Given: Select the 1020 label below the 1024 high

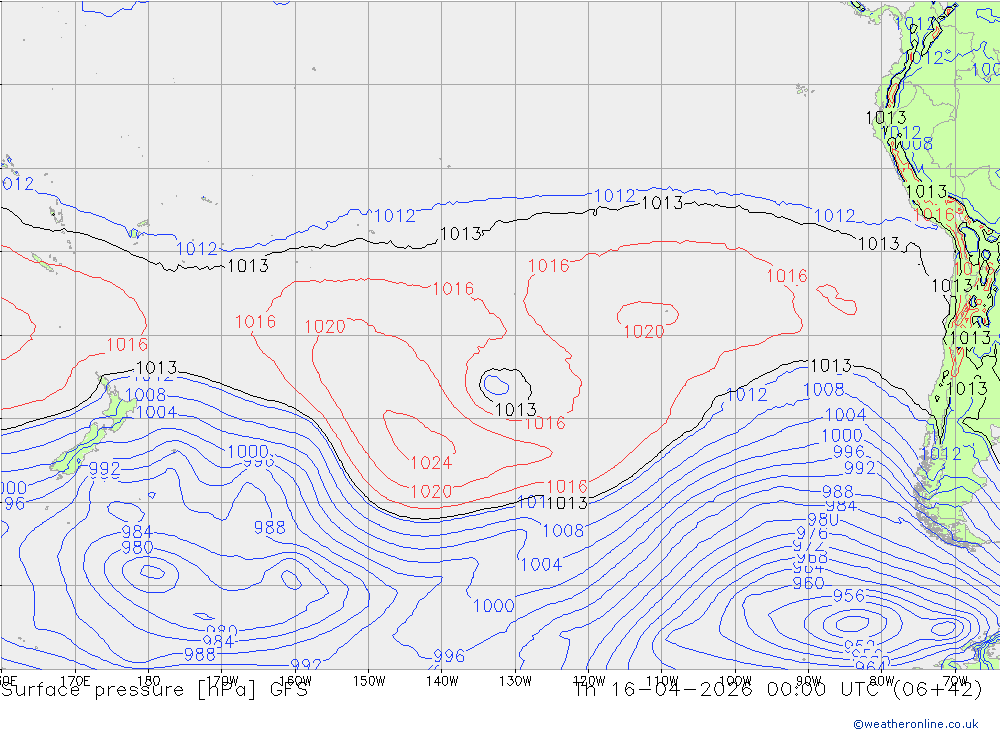Looking at the screenshot, I should tap(431, 491).
